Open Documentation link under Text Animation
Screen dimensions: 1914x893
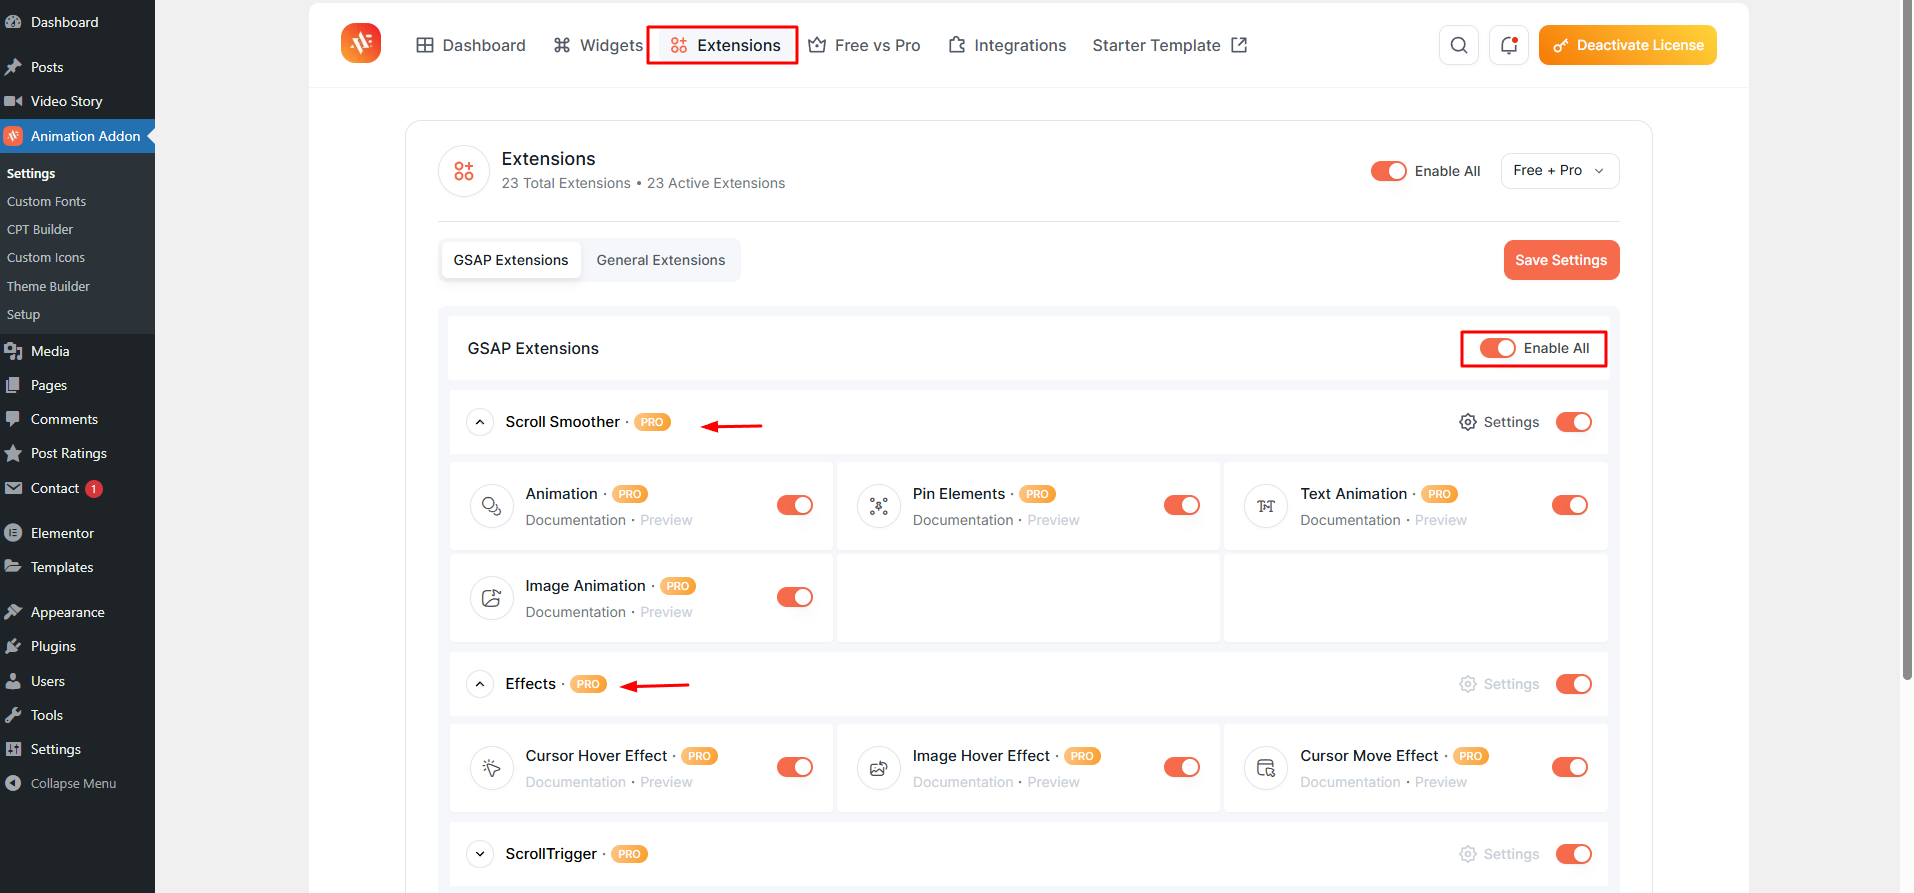[x=1350, y=520]
